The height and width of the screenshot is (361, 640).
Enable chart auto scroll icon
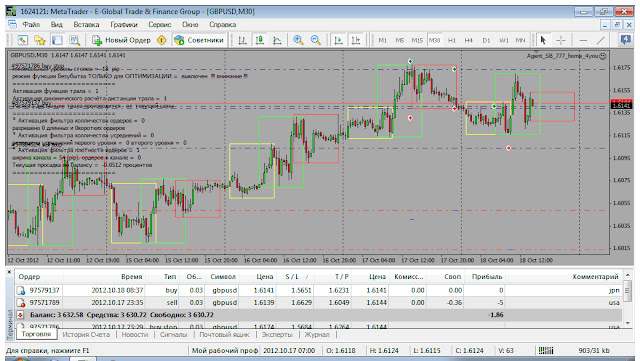(338, 40)
